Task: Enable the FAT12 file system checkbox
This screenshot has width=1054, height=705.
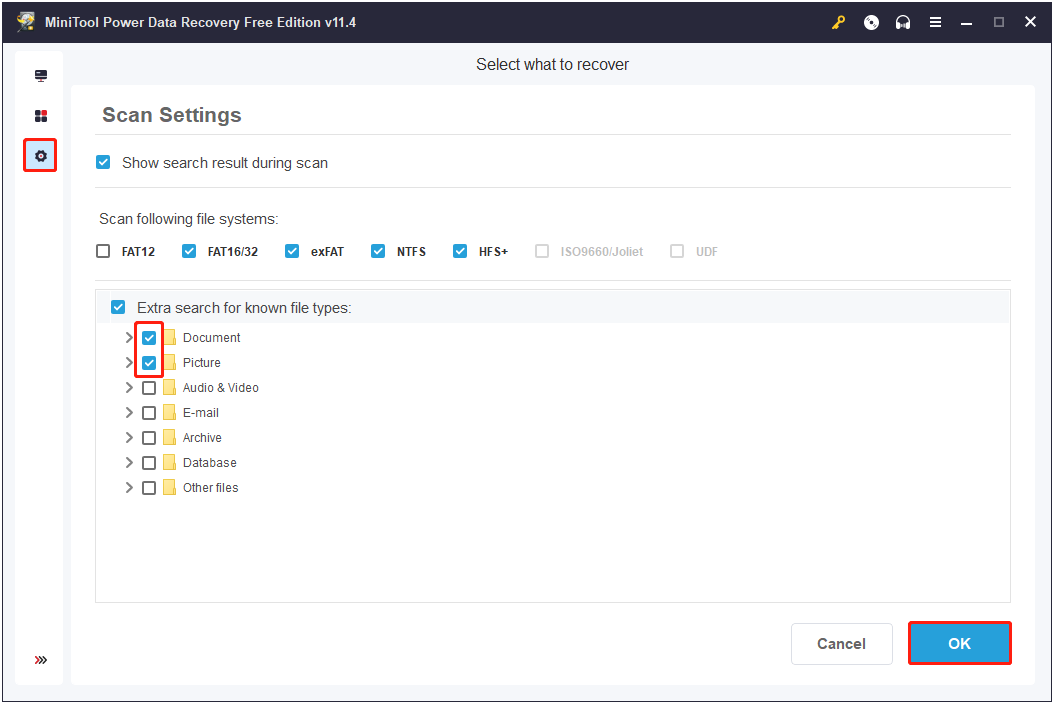Action: coord(103,251)
